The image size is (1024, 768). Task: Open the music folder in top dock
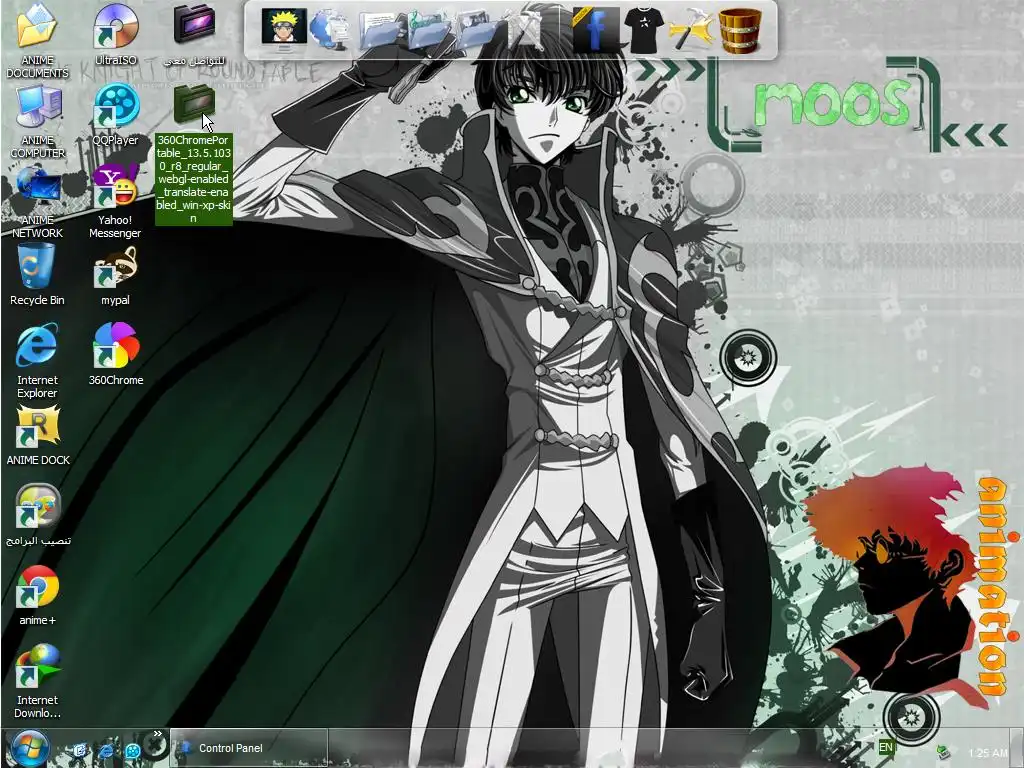[428, 30]
